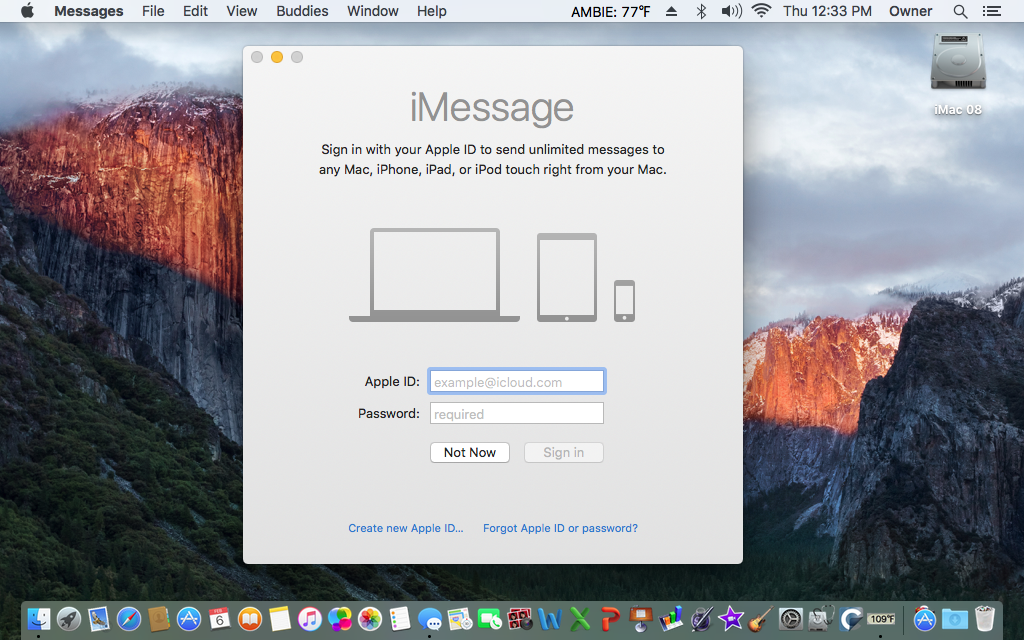Open Spotlight search magnifier
The width and height of the screenshot is (1024, 640).
(x=960, y=11)
